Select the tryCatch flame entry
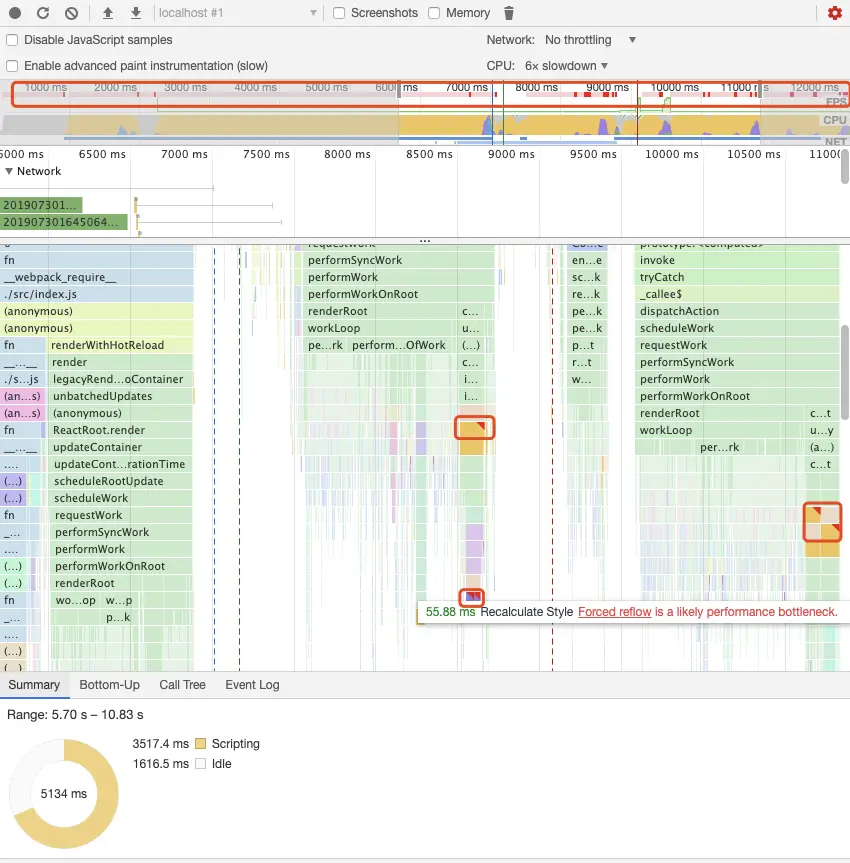 click(737, 277)
